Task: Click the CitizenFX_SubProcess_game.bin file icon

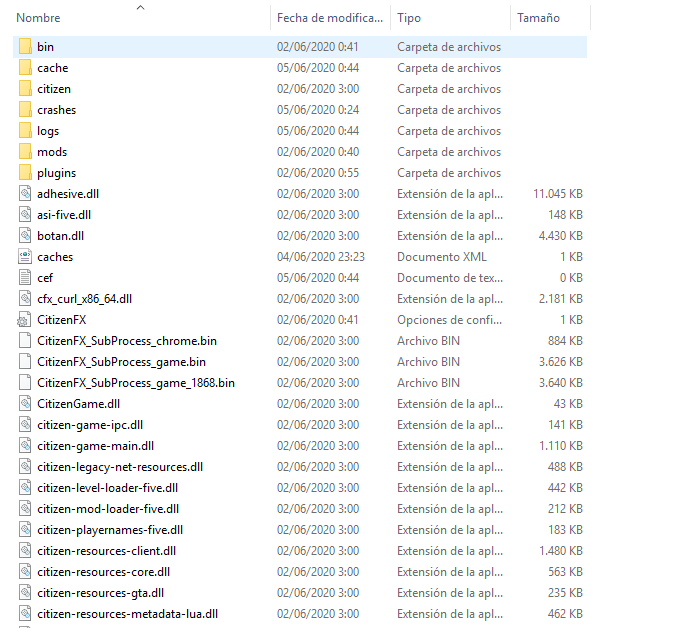Action: tap(25, 362)
